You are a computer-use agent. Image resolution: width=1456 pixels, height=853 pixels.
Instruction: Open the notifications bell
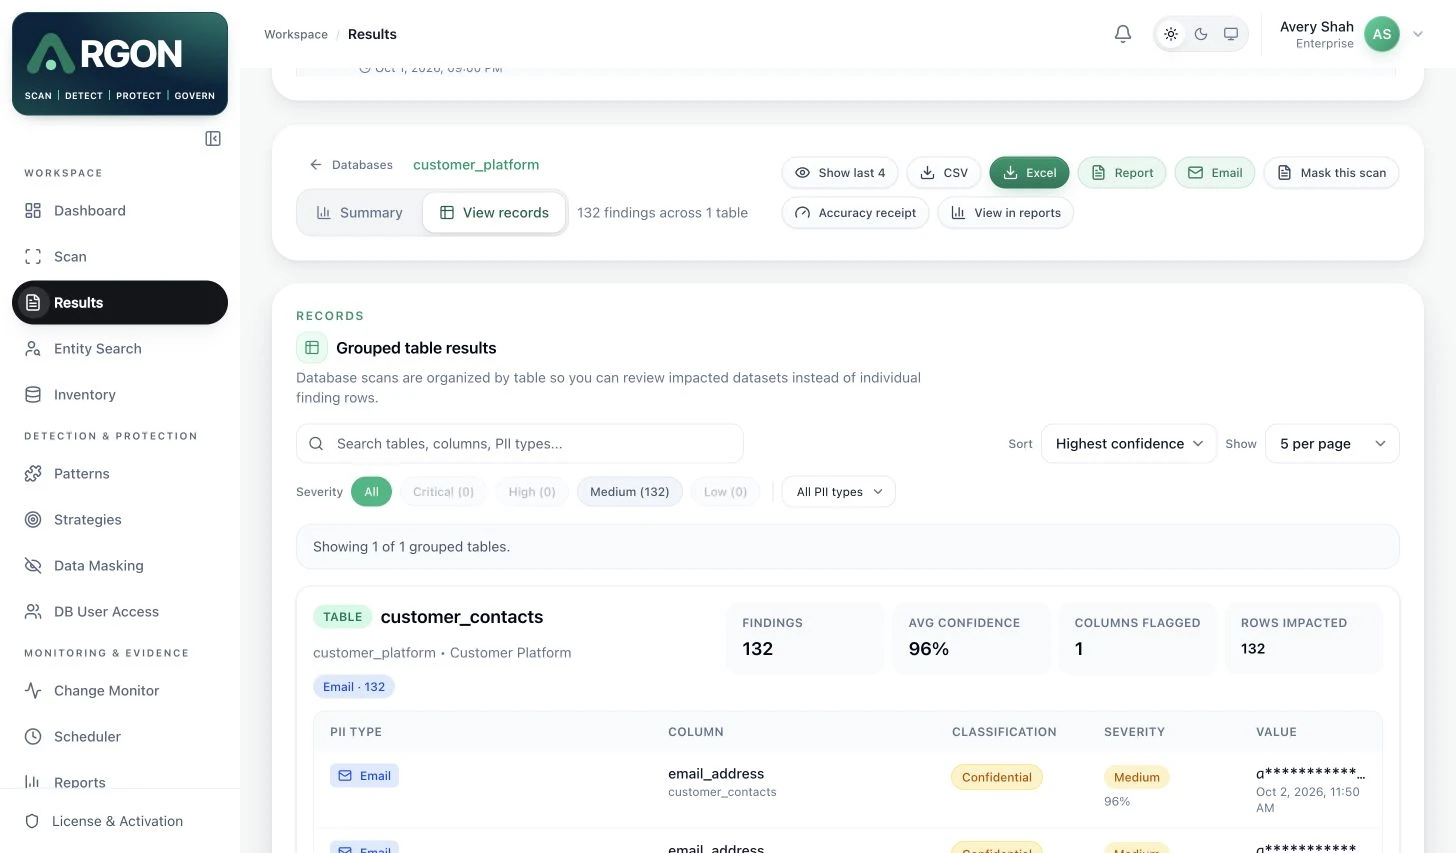[1123, 34]
